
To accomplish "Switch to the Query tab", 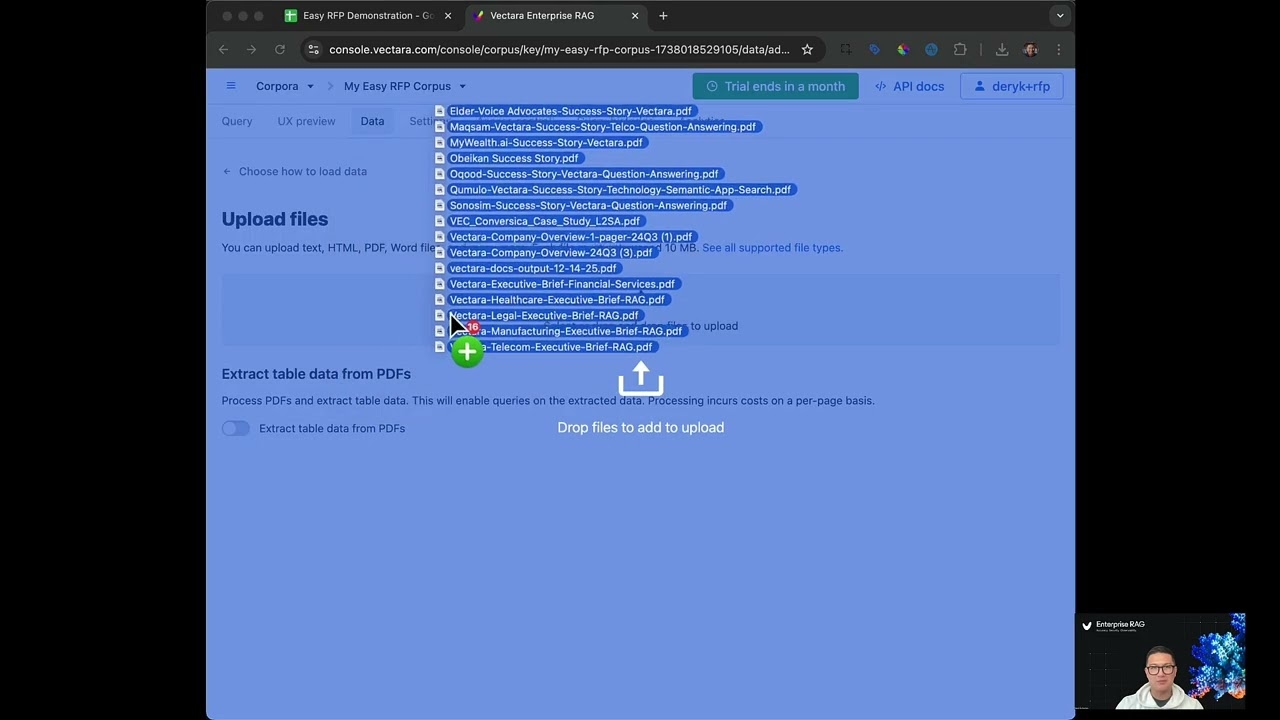I will pos(237,121).
